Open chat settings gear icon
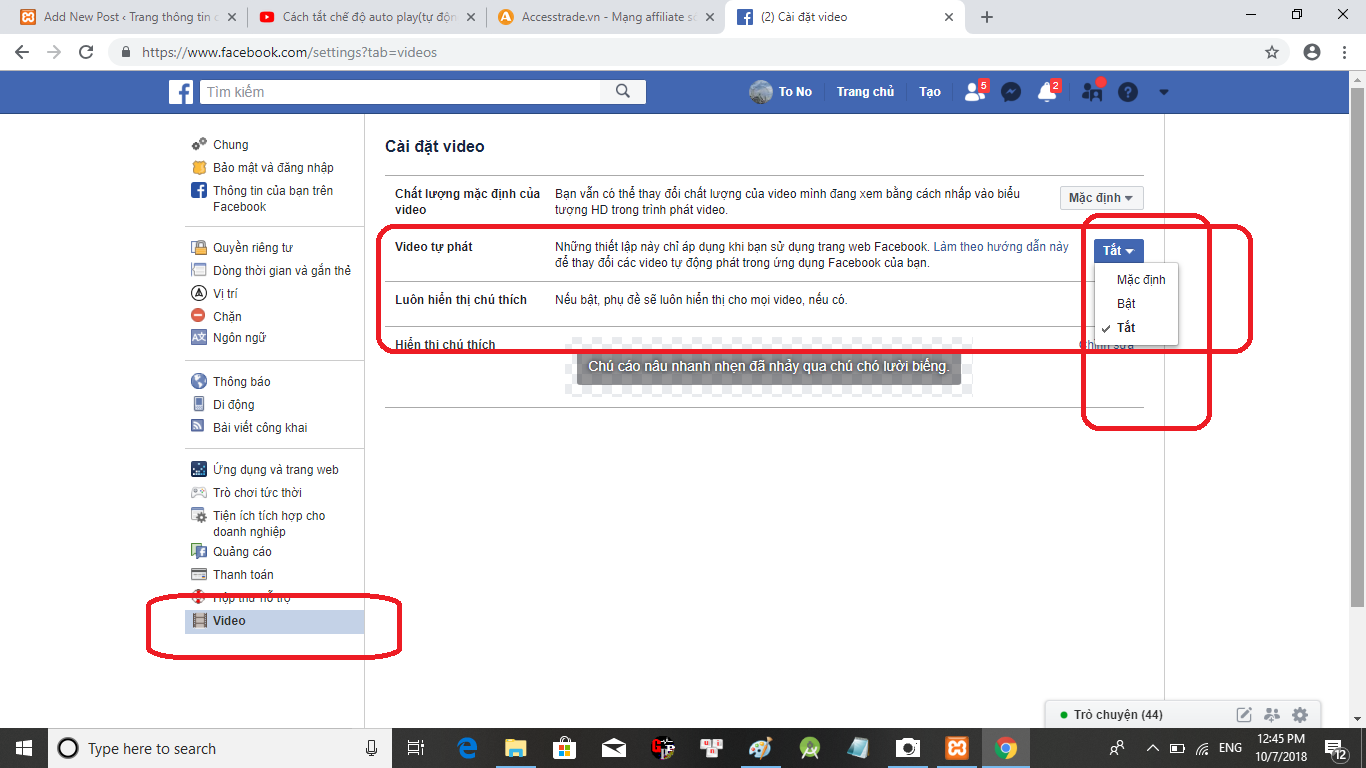The width and height of the screenshot is (1366, 768). coord(1300,715)
